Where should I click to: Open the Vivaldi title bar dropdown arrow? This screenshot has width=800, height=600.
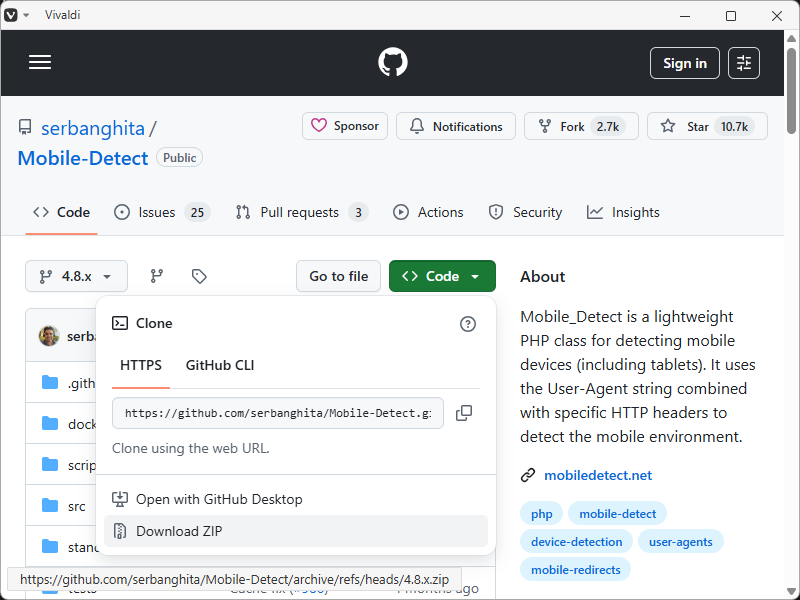click(26, 15)
